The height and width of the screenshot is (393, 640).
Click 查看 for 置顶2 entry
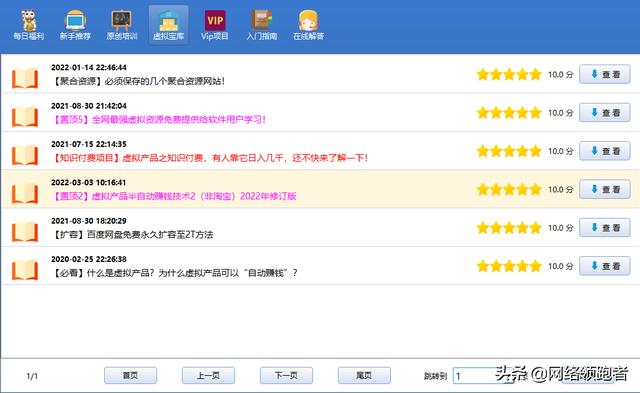pos(605,189)
